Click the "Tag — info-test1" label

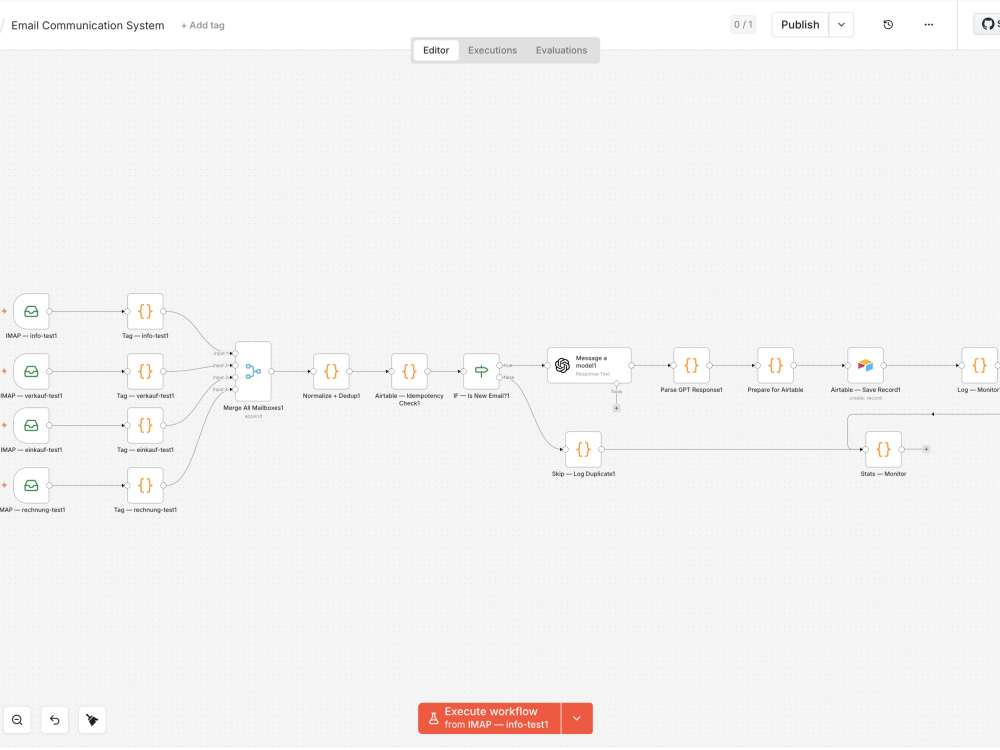tap(145, 335)
